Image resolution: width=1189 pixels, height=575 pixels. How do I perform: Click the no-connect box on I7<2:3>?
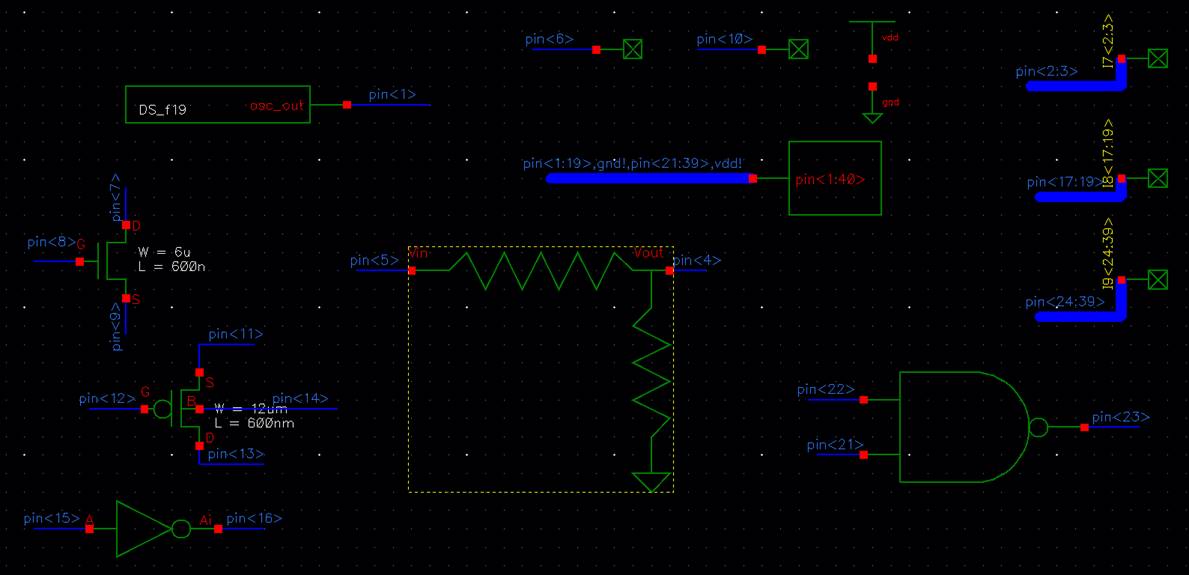tap(1158, 58)
